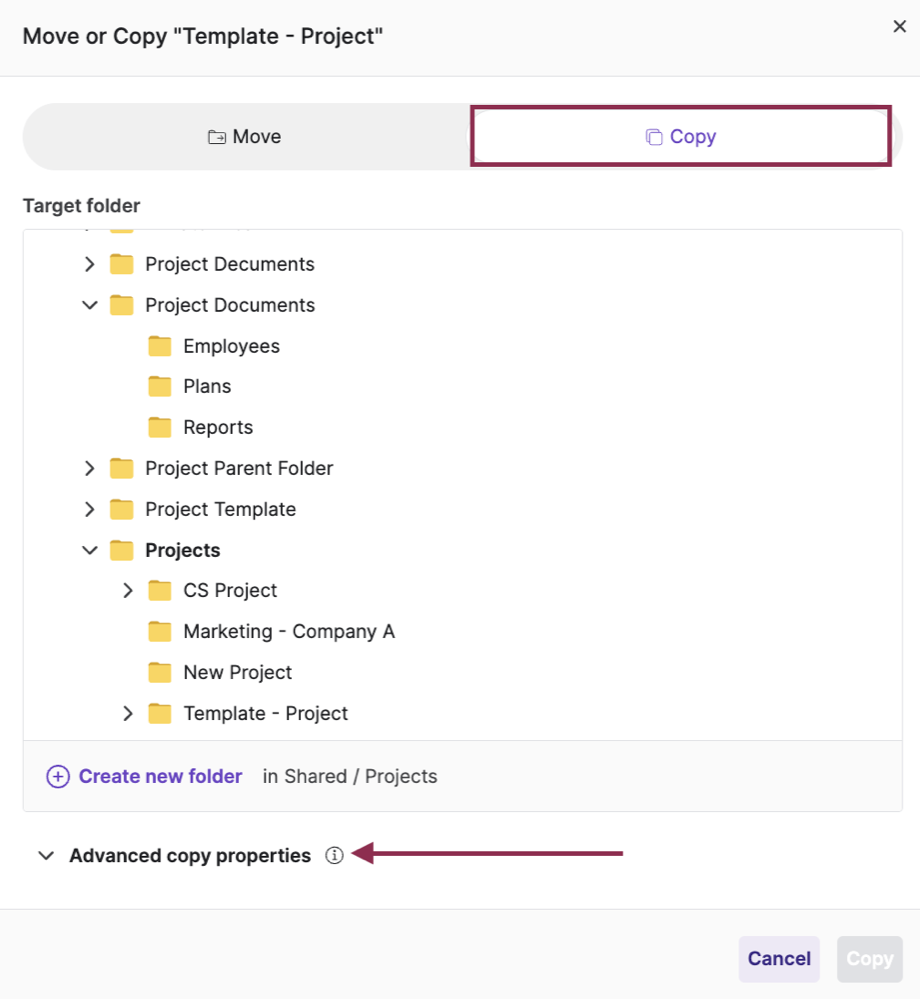This screenshot has width=920, height=999.
Task: Close the Move or Copy dialog
Action: tap(899, 26)
